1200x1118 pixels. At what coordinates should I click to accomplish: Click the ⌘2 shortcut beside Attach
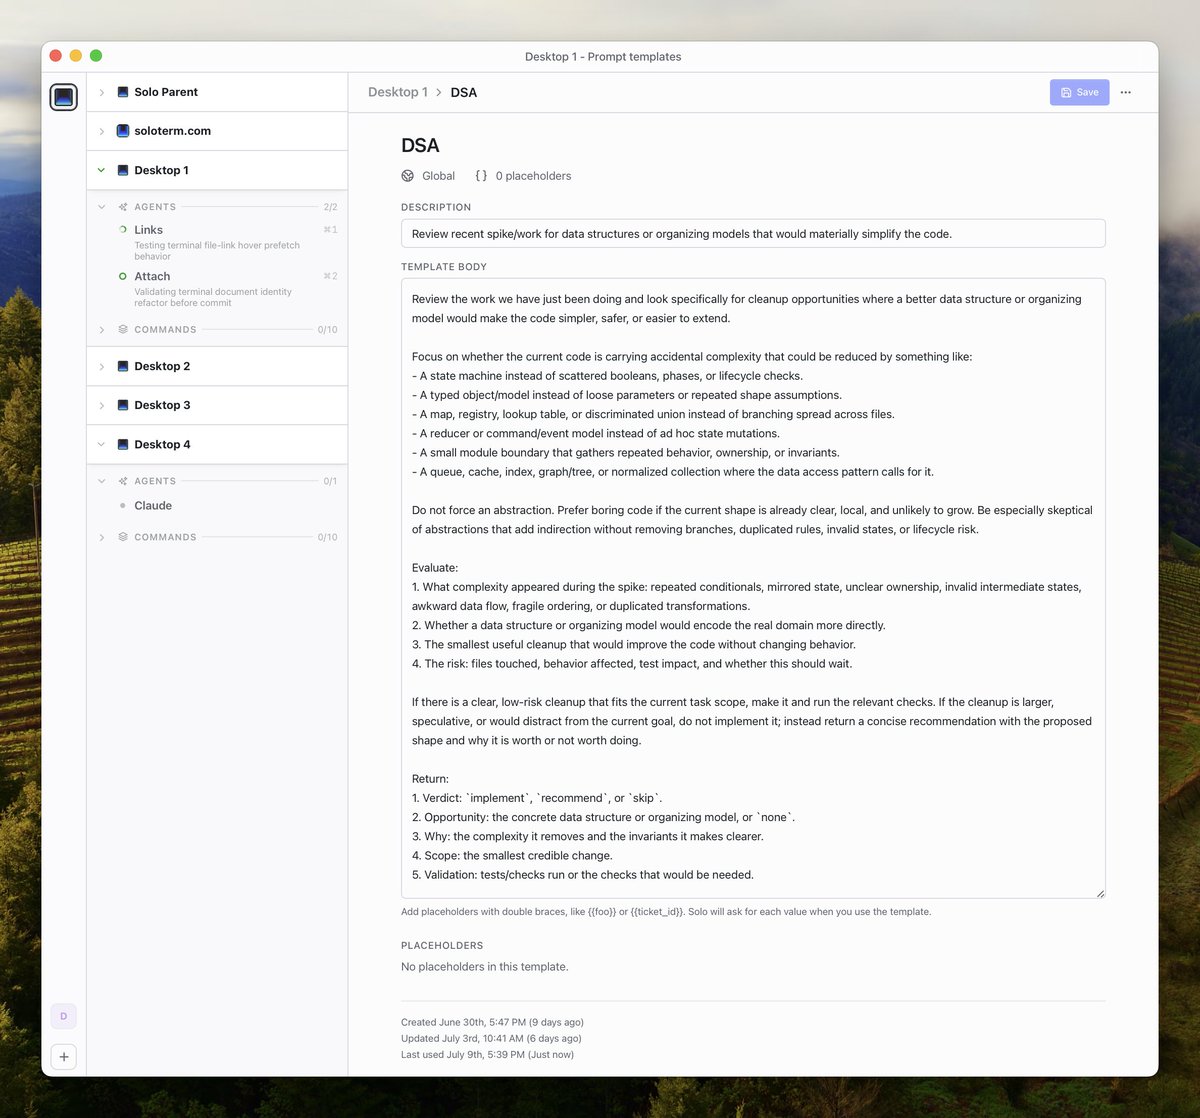pos(330,276)
